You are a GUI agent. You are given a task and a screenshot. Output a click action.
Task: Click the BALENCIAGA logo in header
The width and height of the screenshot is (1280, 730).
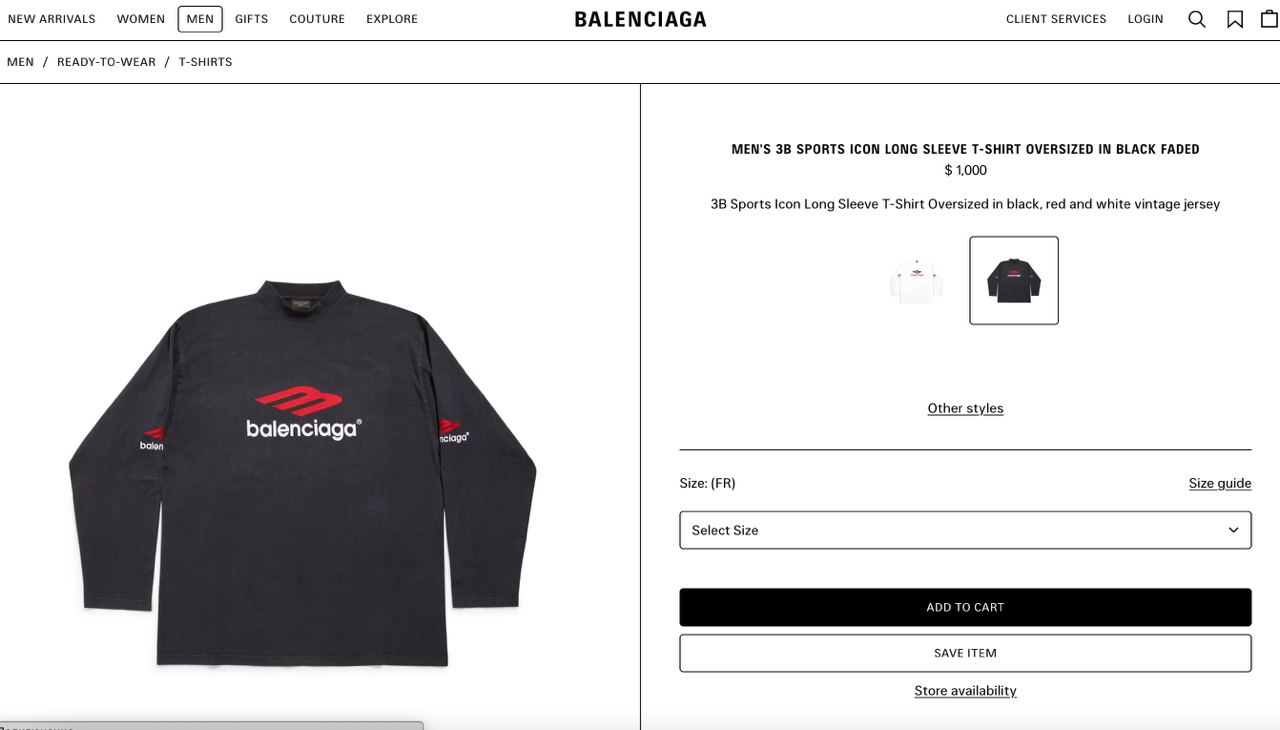(640, 19)
